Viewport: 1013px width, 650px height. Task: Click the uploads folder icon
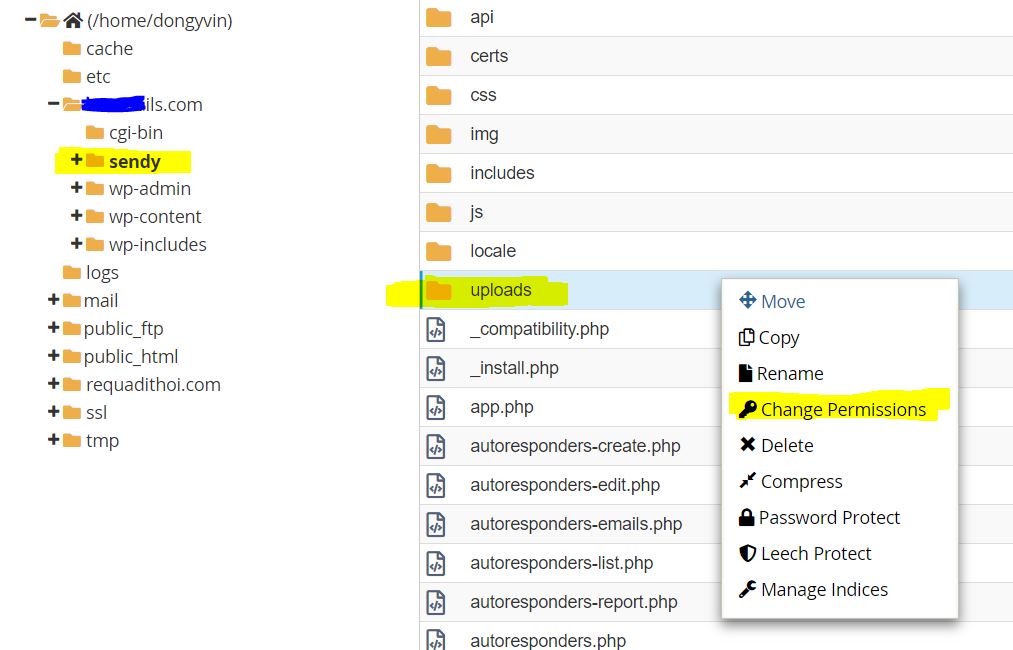tap(438, 290)
